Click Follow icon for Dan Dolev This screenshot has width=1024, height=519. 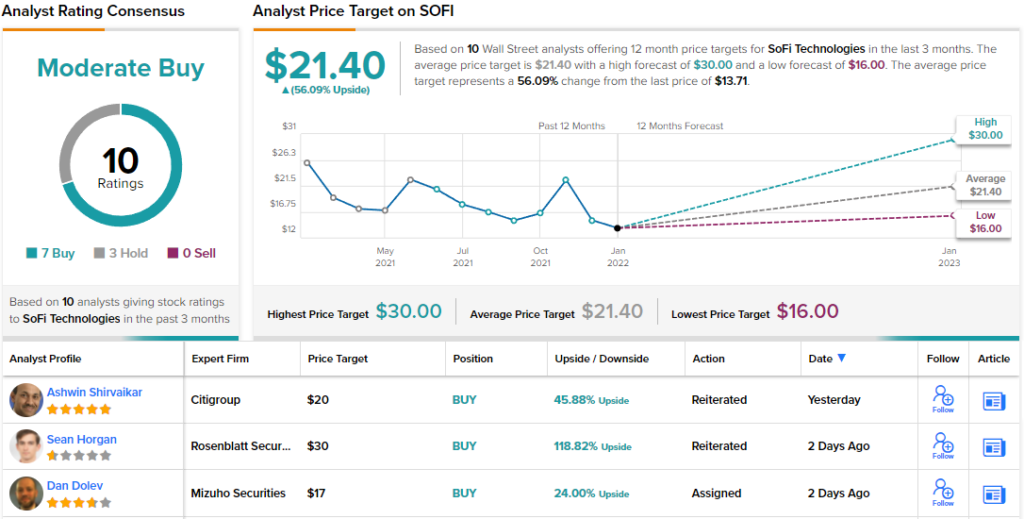tap(943, 491)
